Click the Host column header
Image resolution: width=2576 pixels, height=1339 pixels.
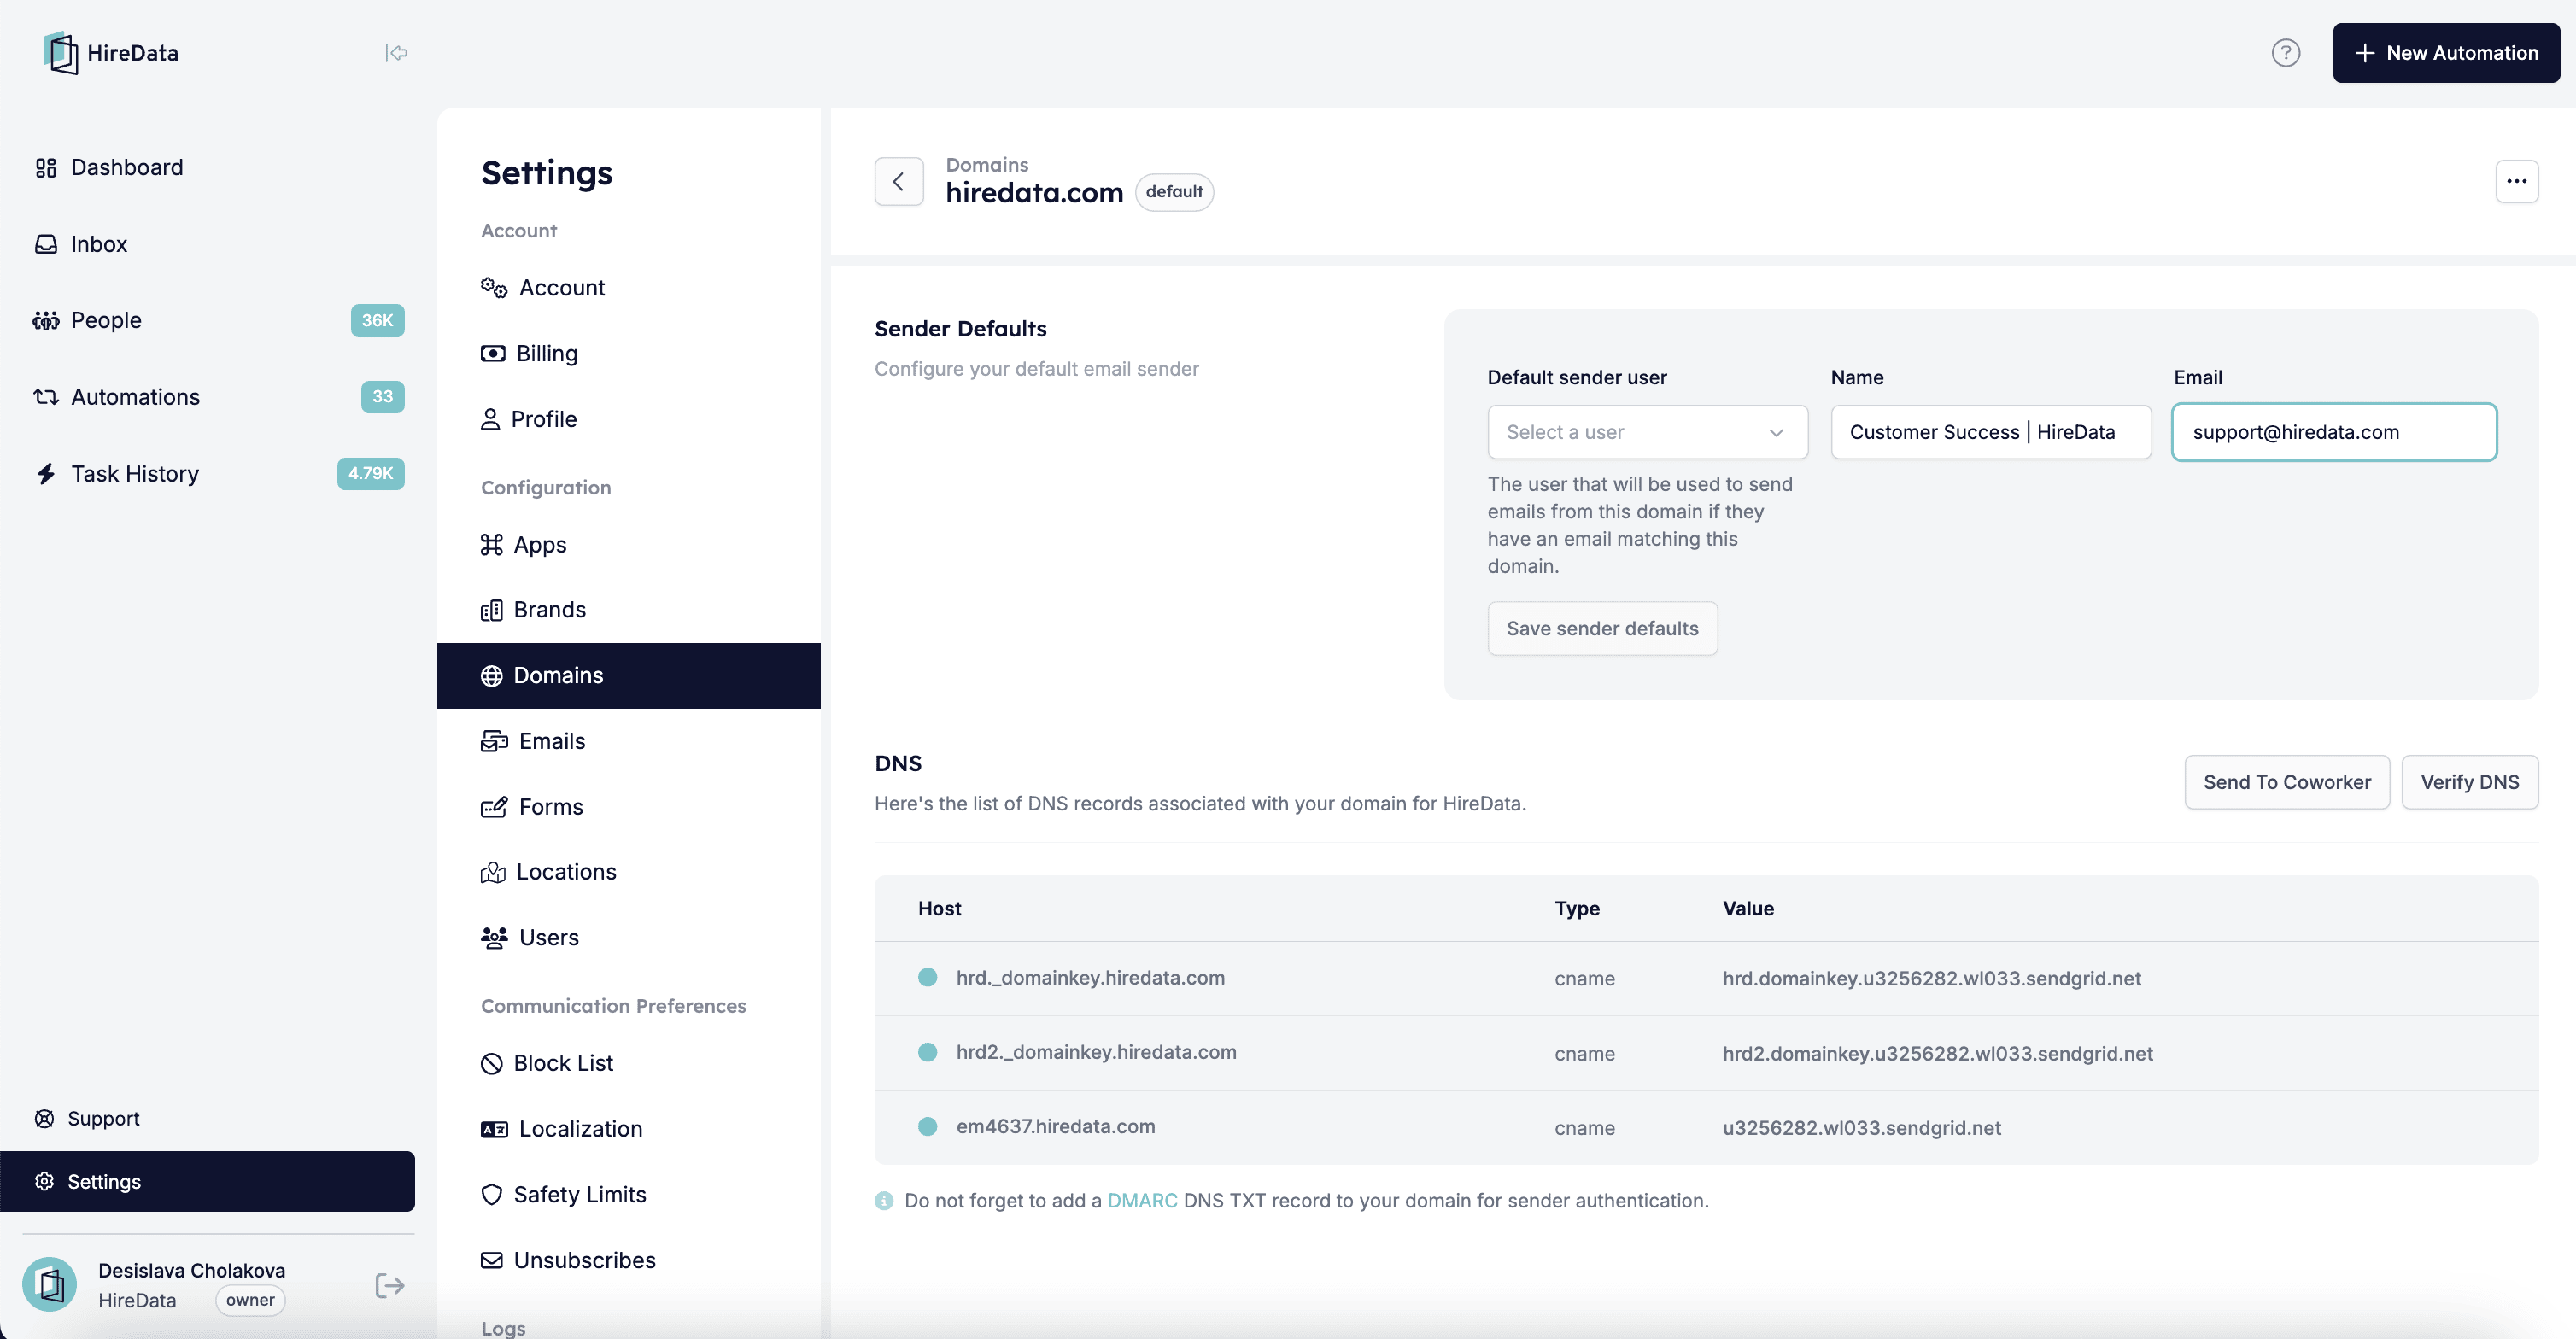click(x=939, y=909)
